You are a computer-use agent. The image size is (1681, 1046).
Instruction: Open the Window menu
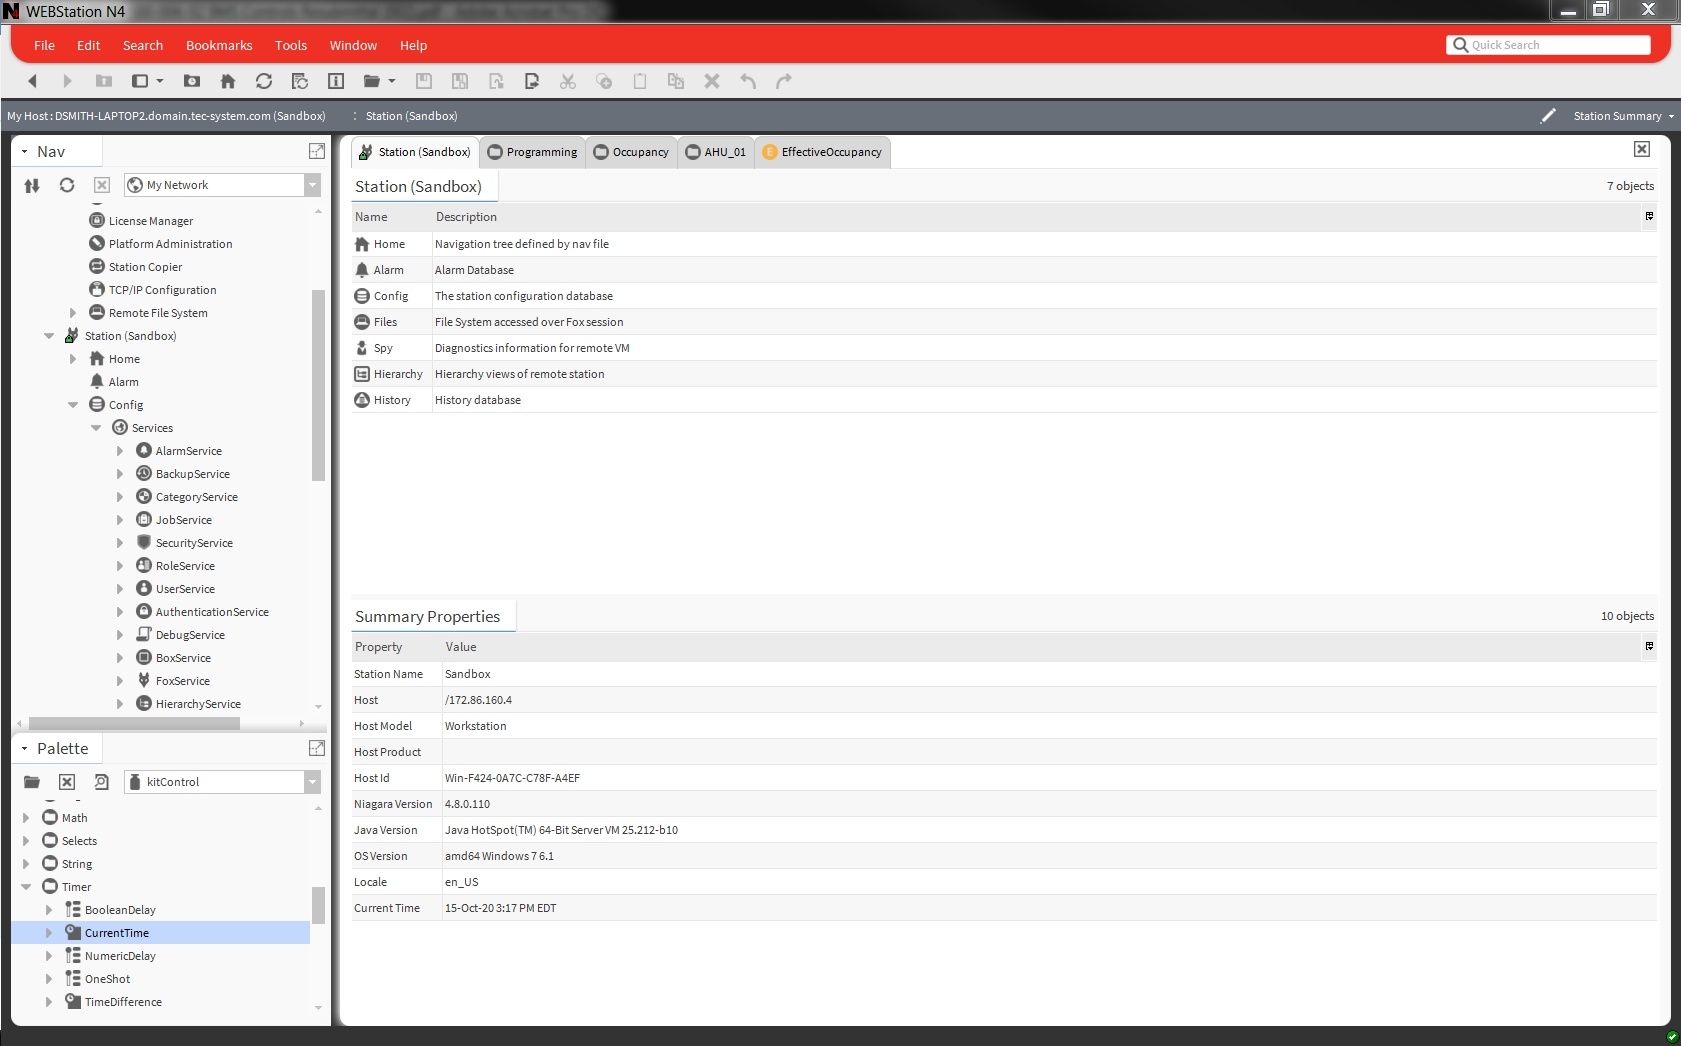(x=353, y=45)
